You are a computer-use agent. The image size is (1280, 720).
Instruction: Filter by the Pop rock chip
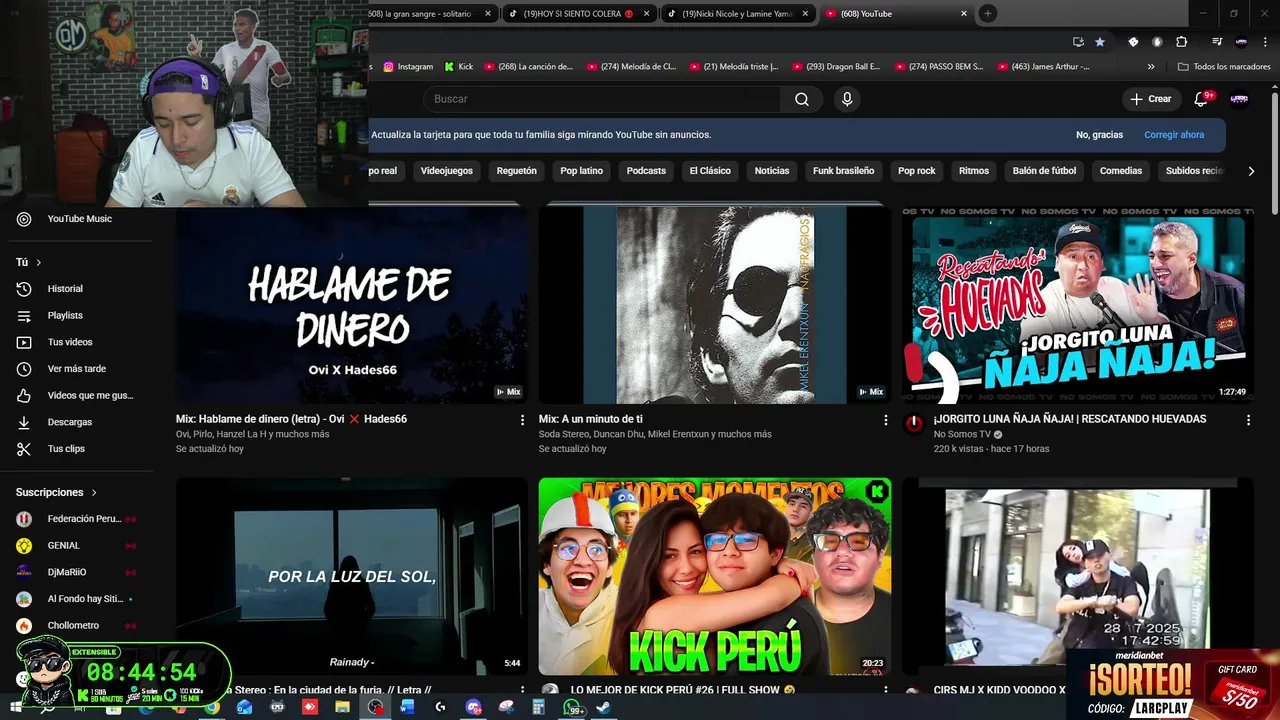pyautogui.click(x=916, y=171)
